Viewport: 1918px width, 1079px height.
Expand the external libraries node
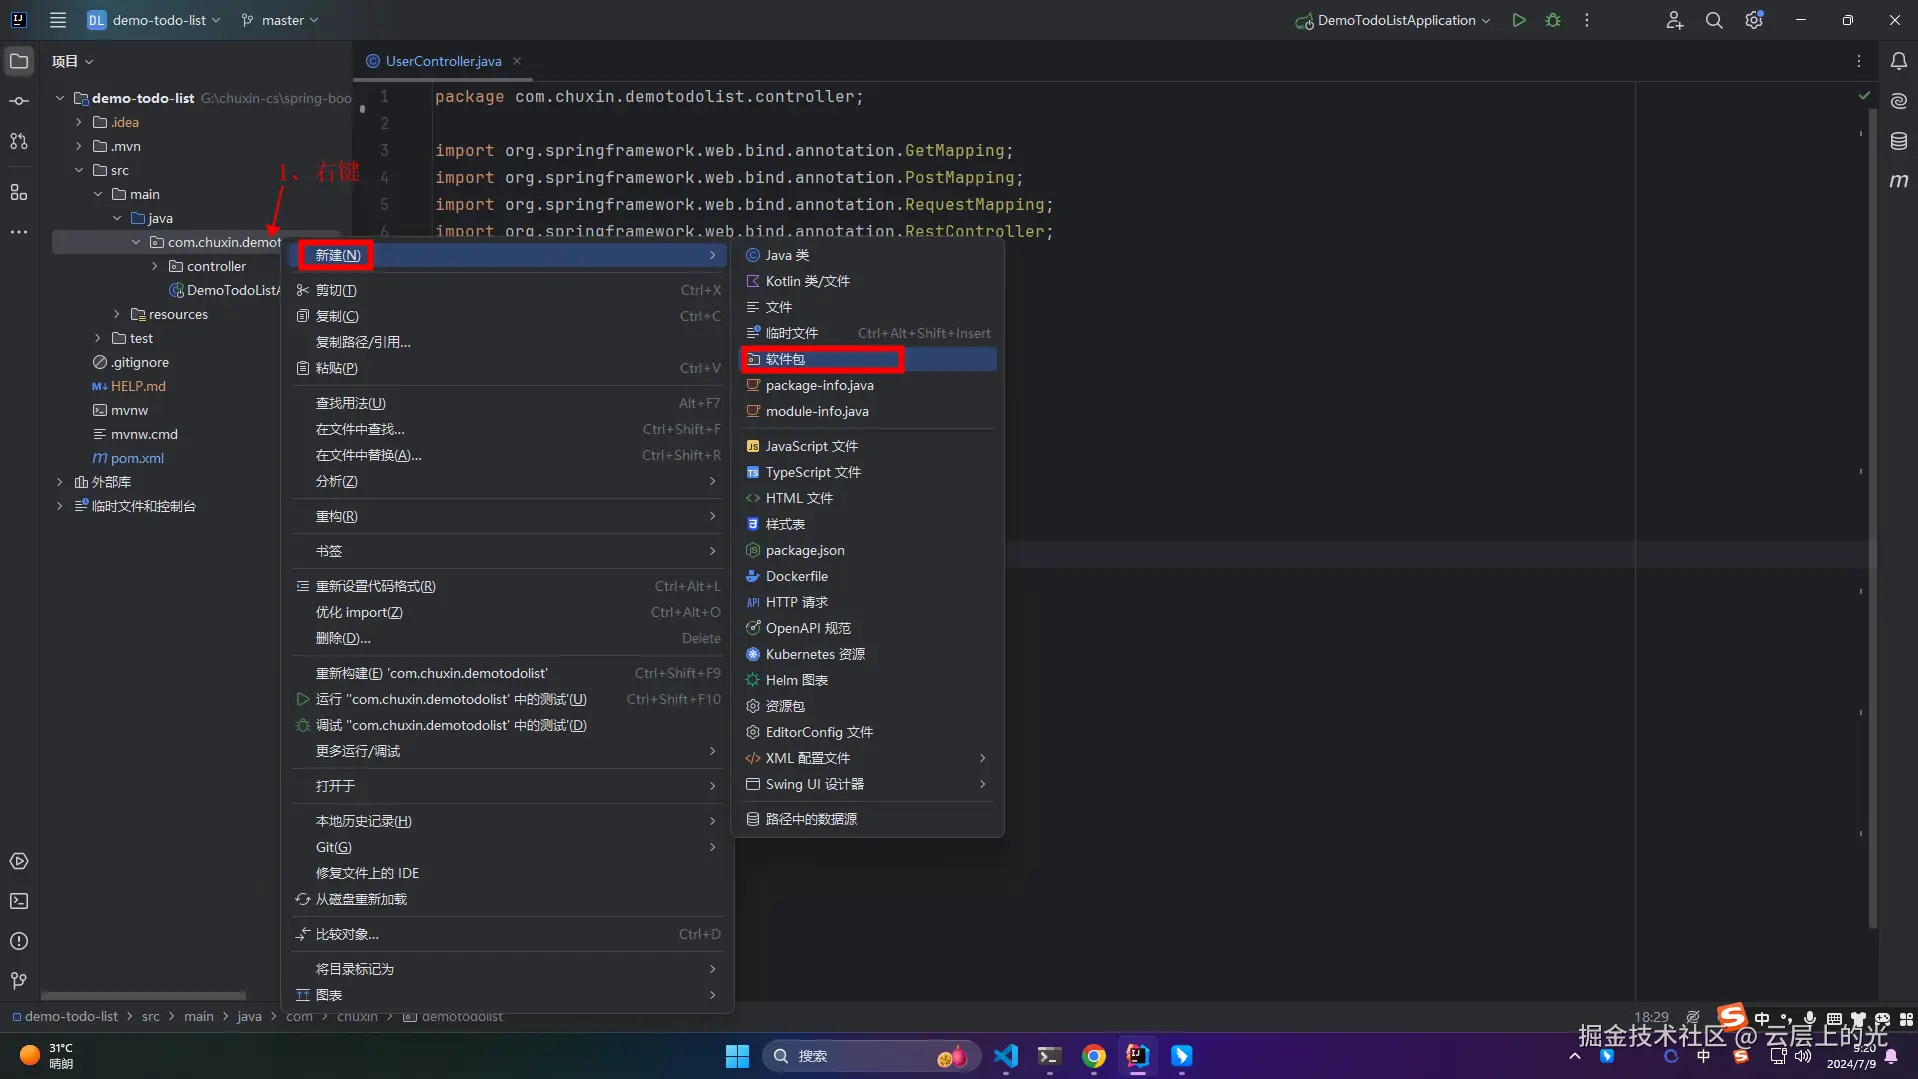coord(60,482)
